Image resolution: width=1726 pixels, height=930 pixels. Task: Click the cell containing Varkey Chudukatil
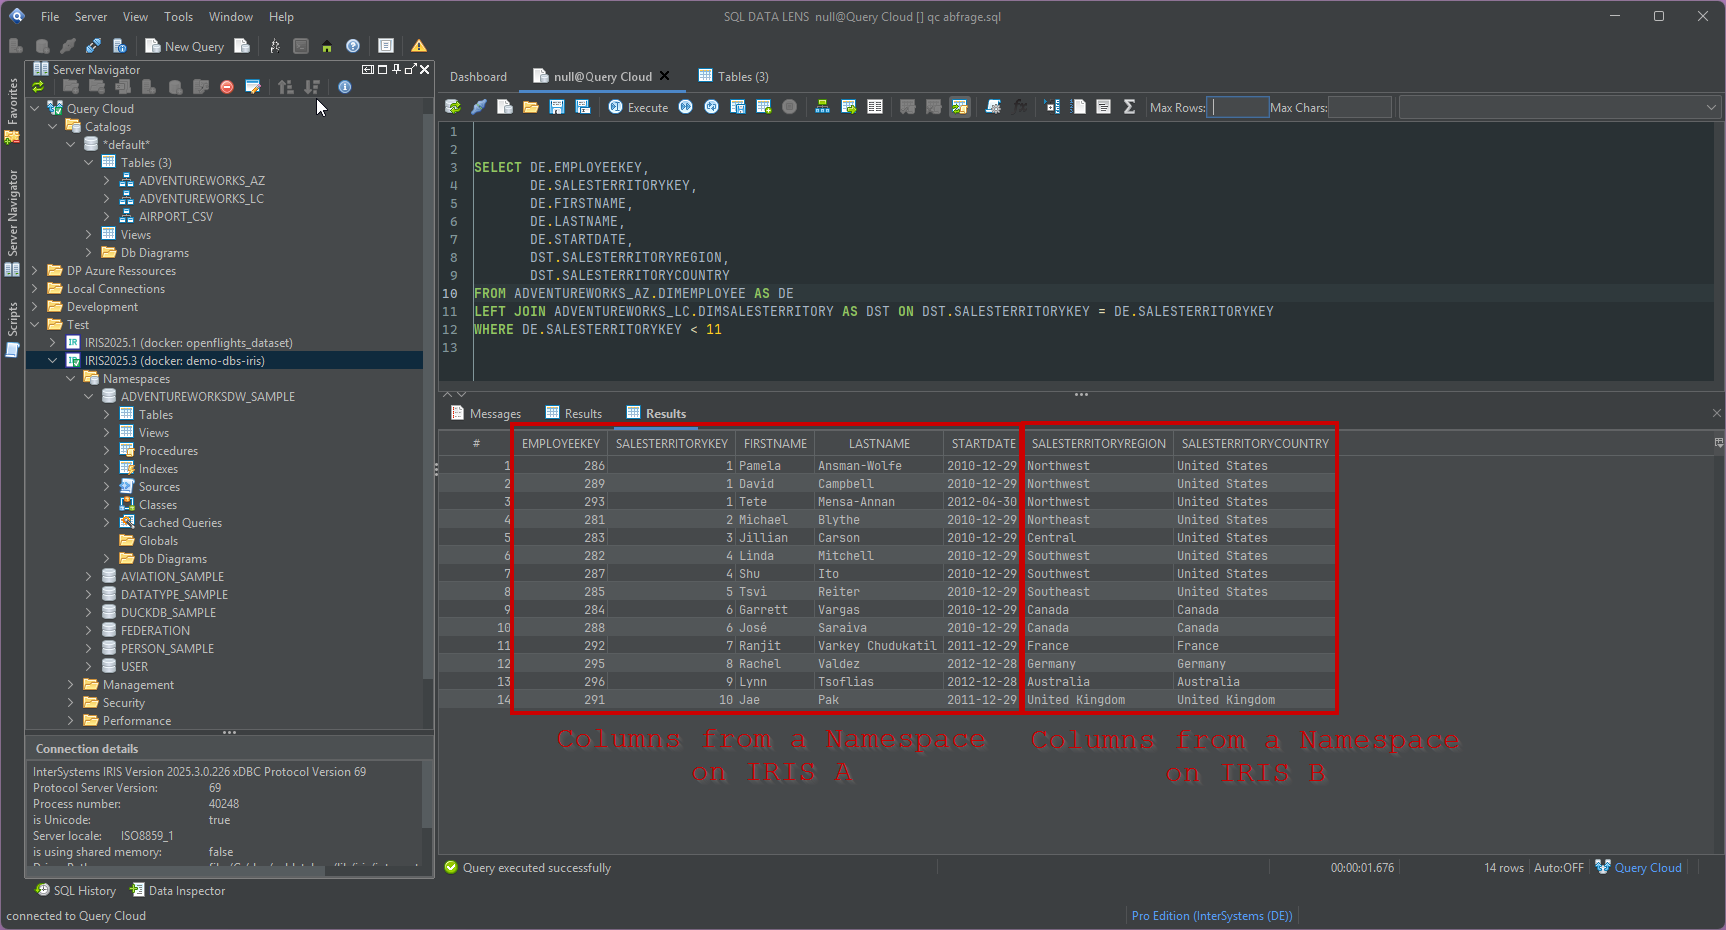[877, 646]
